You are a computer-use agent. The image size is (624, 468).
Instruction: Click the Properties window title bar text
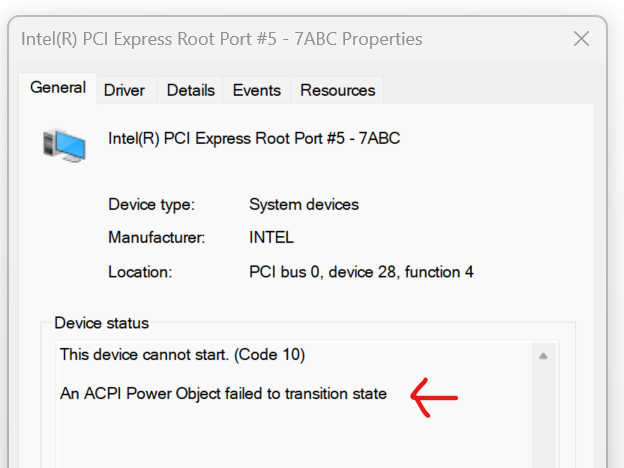(222, 39)
